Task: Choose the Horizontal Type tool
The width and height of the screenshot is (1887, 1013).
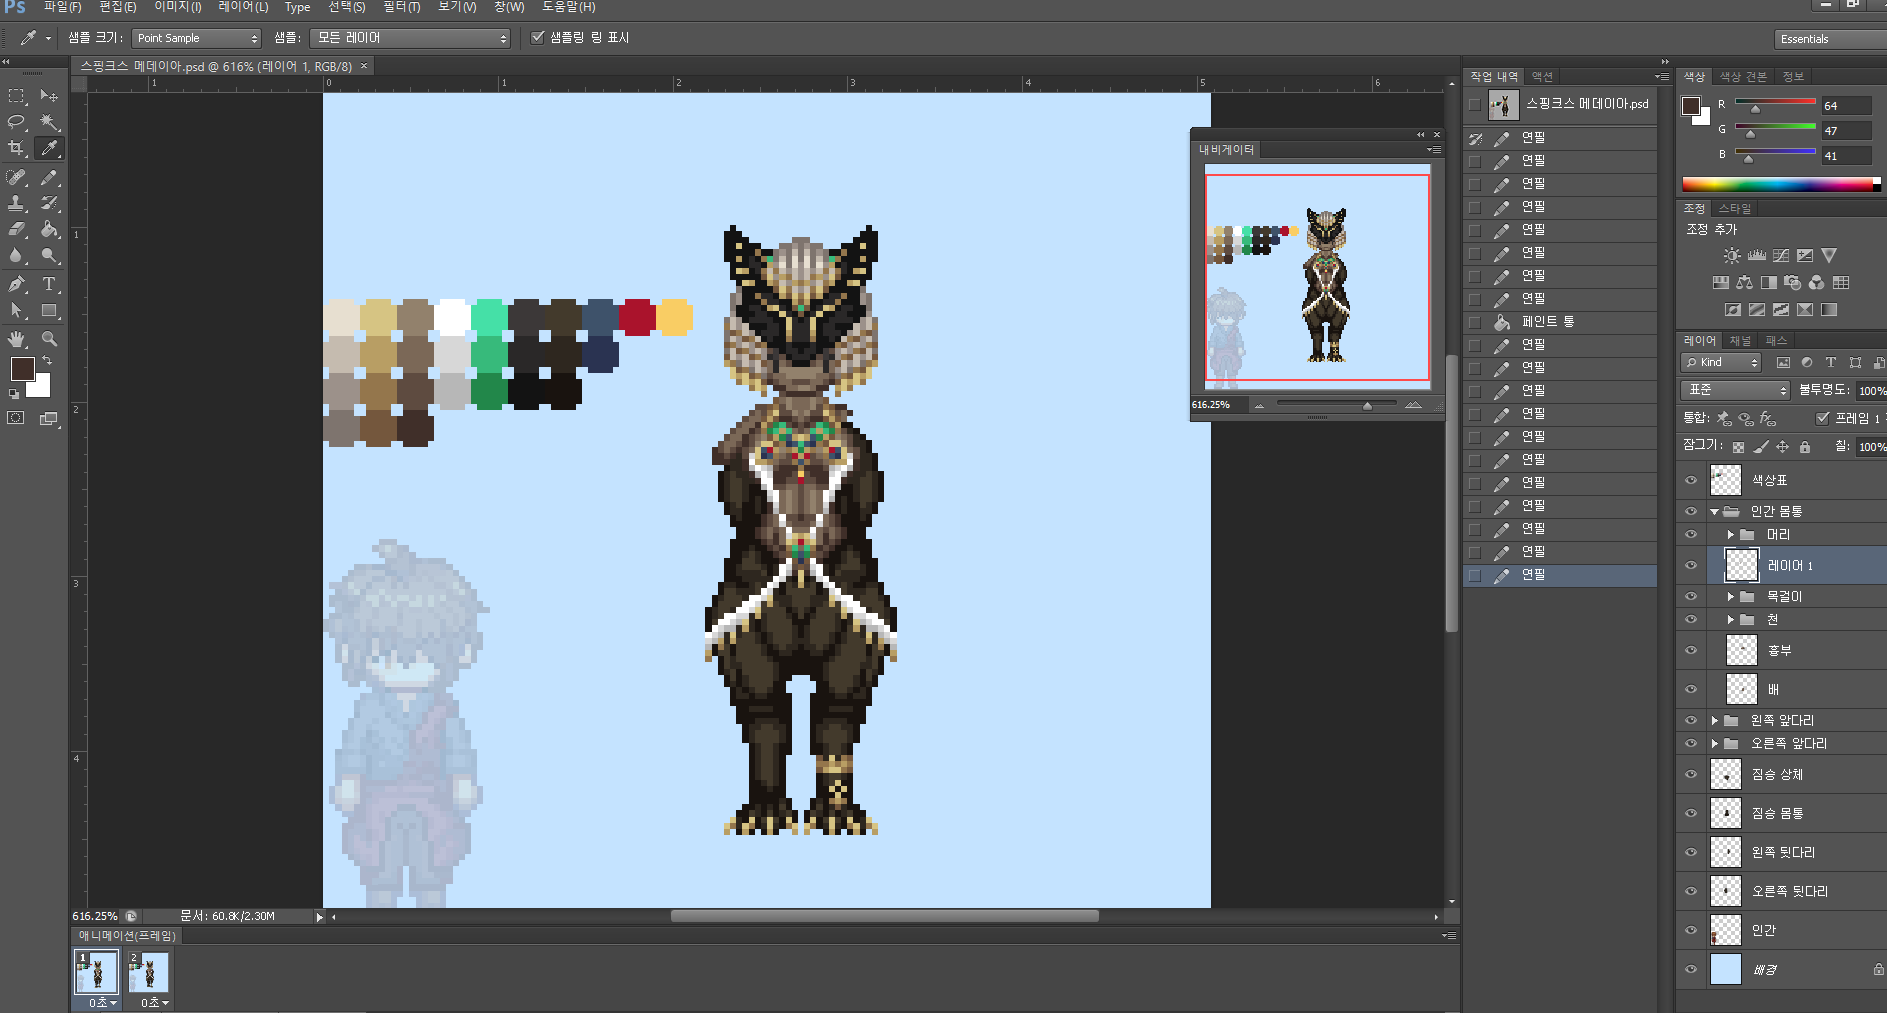Action: click(x=49, y=284)
